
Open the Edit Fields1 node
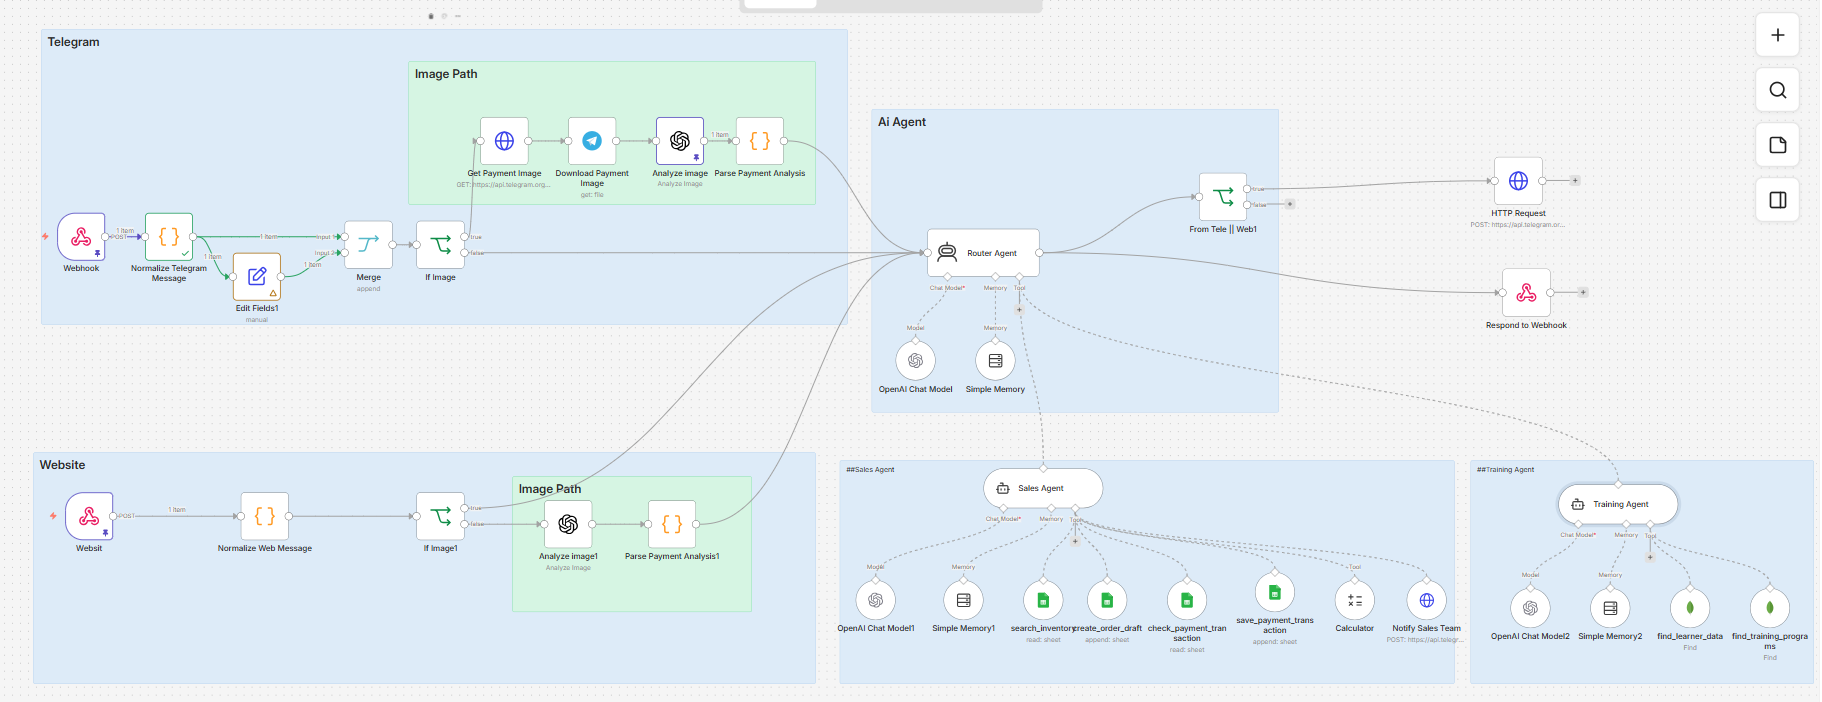257,277
